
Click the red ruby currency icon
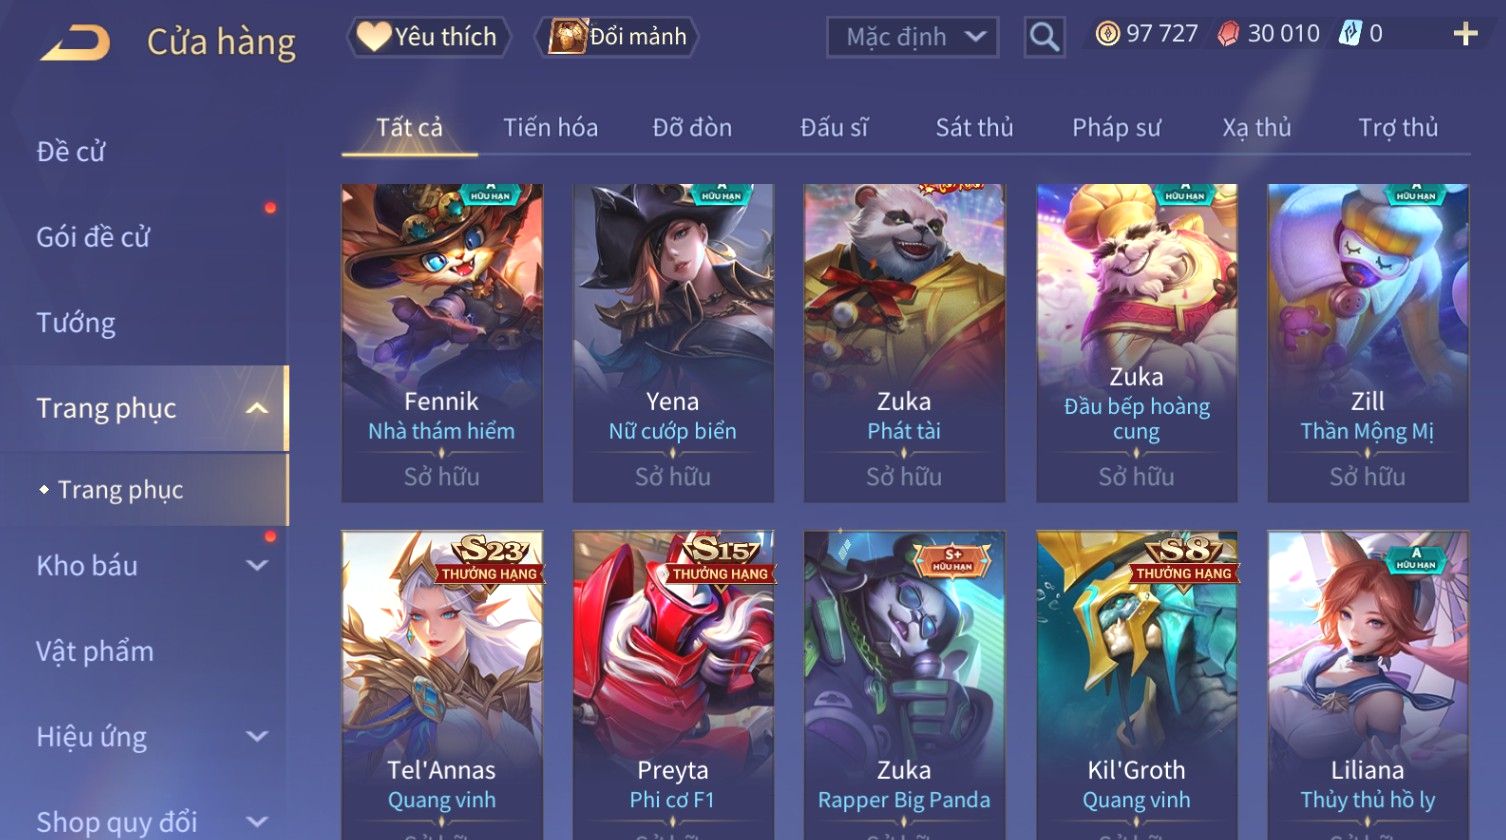point(1228,34)
